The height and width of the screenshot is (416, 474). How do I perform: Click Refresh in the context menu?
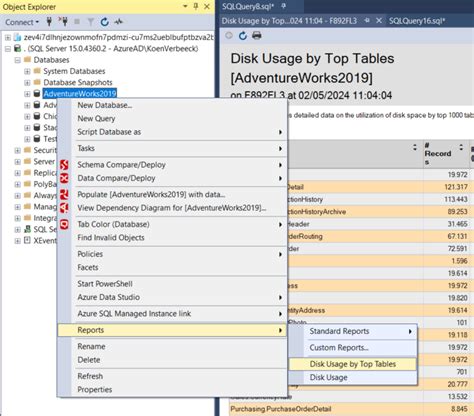click(x=172, y=376)
